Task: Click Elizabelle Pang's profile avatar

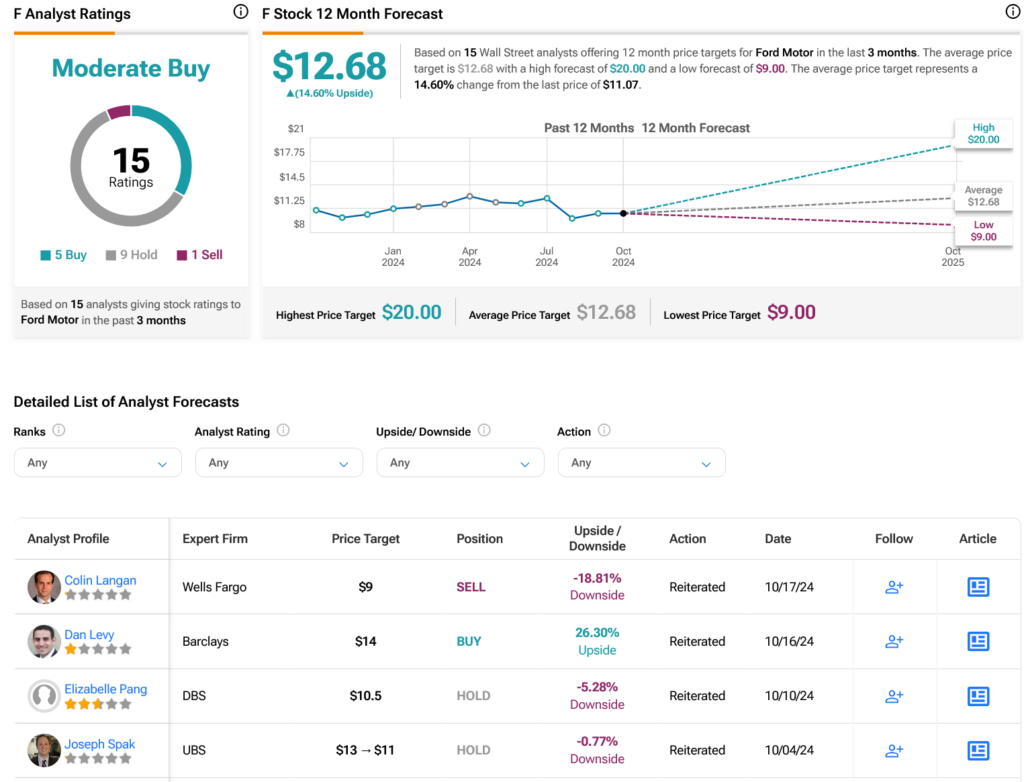Action: pos(44,696)
